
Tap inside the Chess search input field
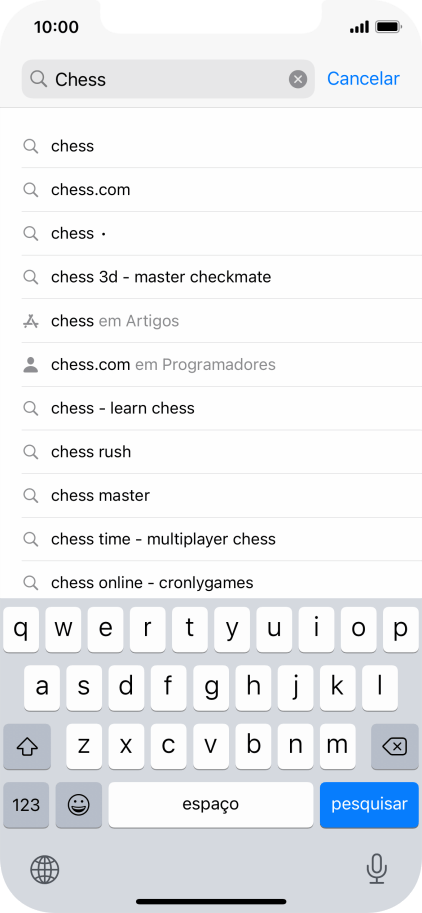tap(168, 79)
